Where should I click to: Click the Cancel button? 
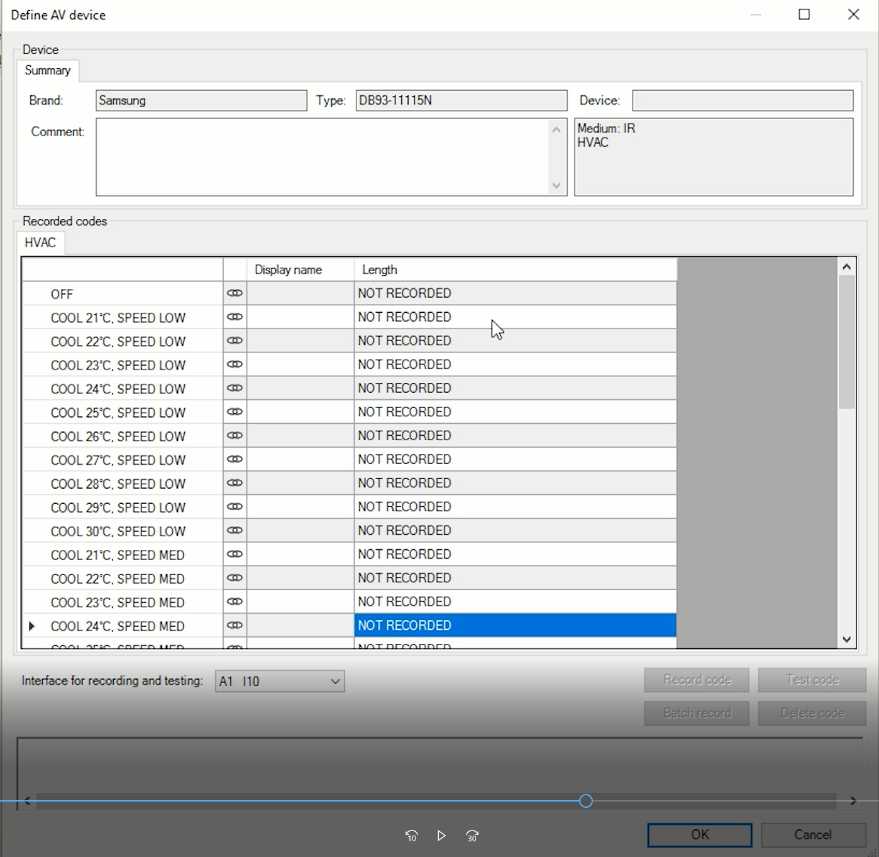click(x=812, y=835)
